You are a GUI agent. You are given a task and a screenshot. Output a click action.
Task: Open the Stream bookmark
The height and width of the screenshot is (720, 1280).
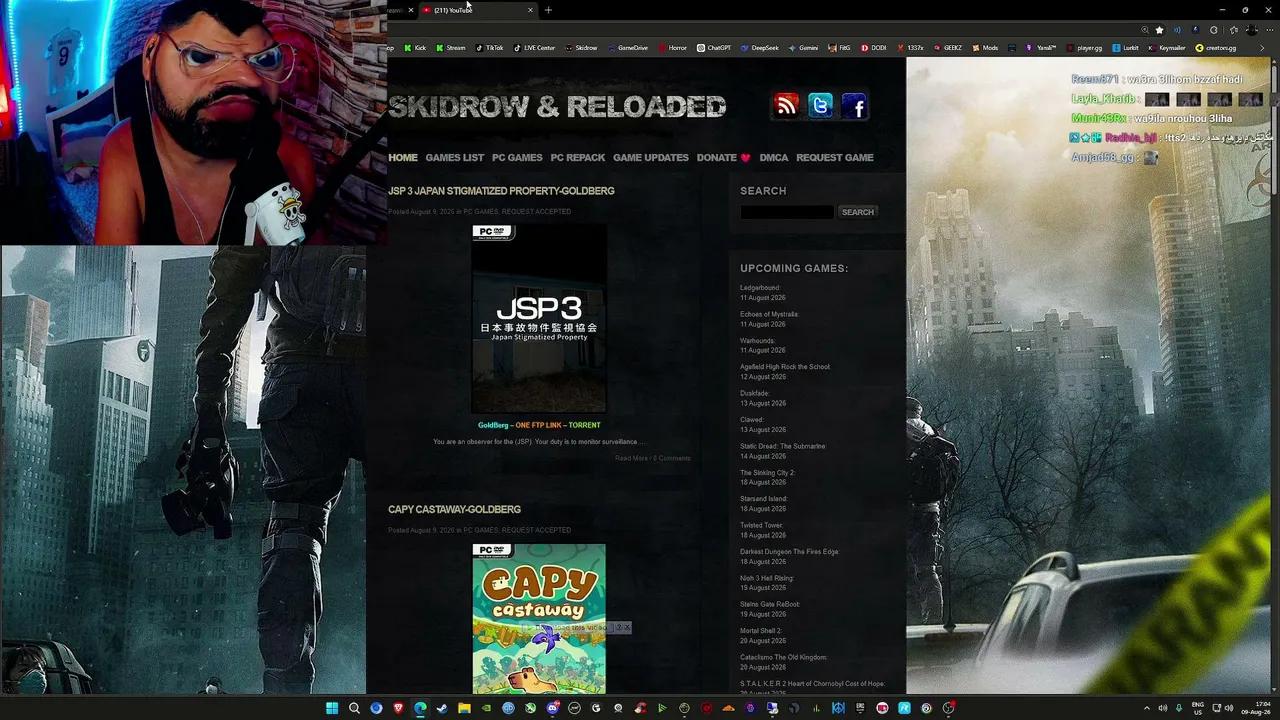tap(450, 48)
